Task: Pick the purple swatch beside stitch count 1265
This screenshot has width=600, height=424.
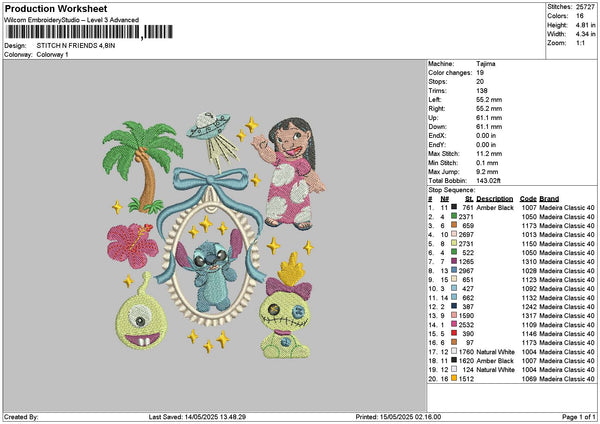Action: 454,261
